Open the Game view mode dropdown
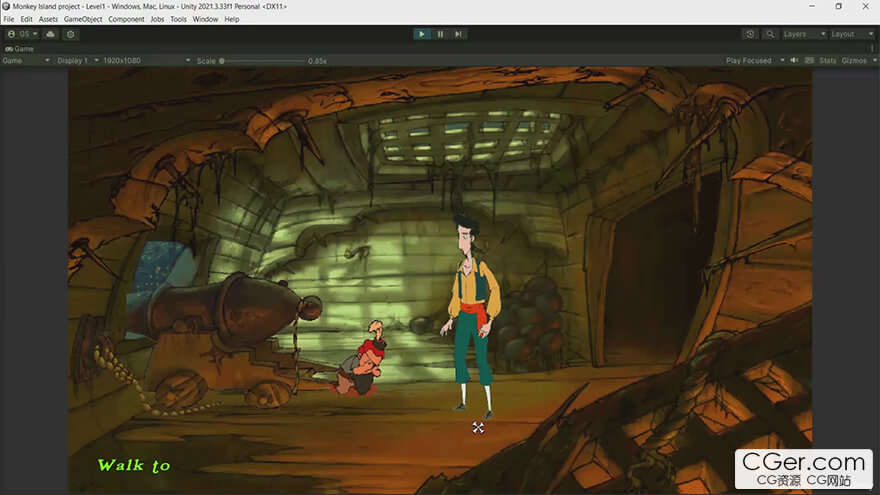The image size is (880, 495). [x=26, y=61]
